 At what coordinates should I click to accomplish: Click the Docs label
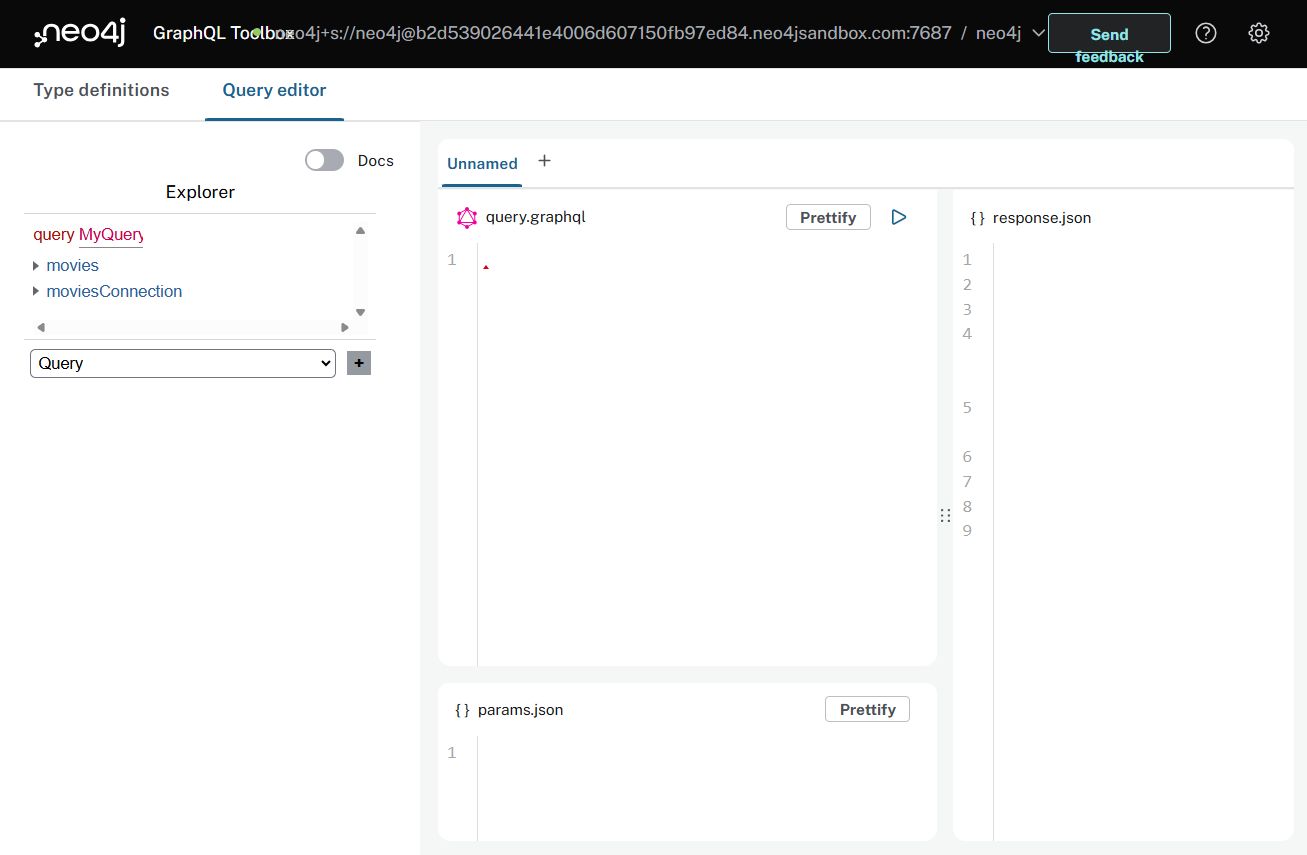tap(376, 161)
